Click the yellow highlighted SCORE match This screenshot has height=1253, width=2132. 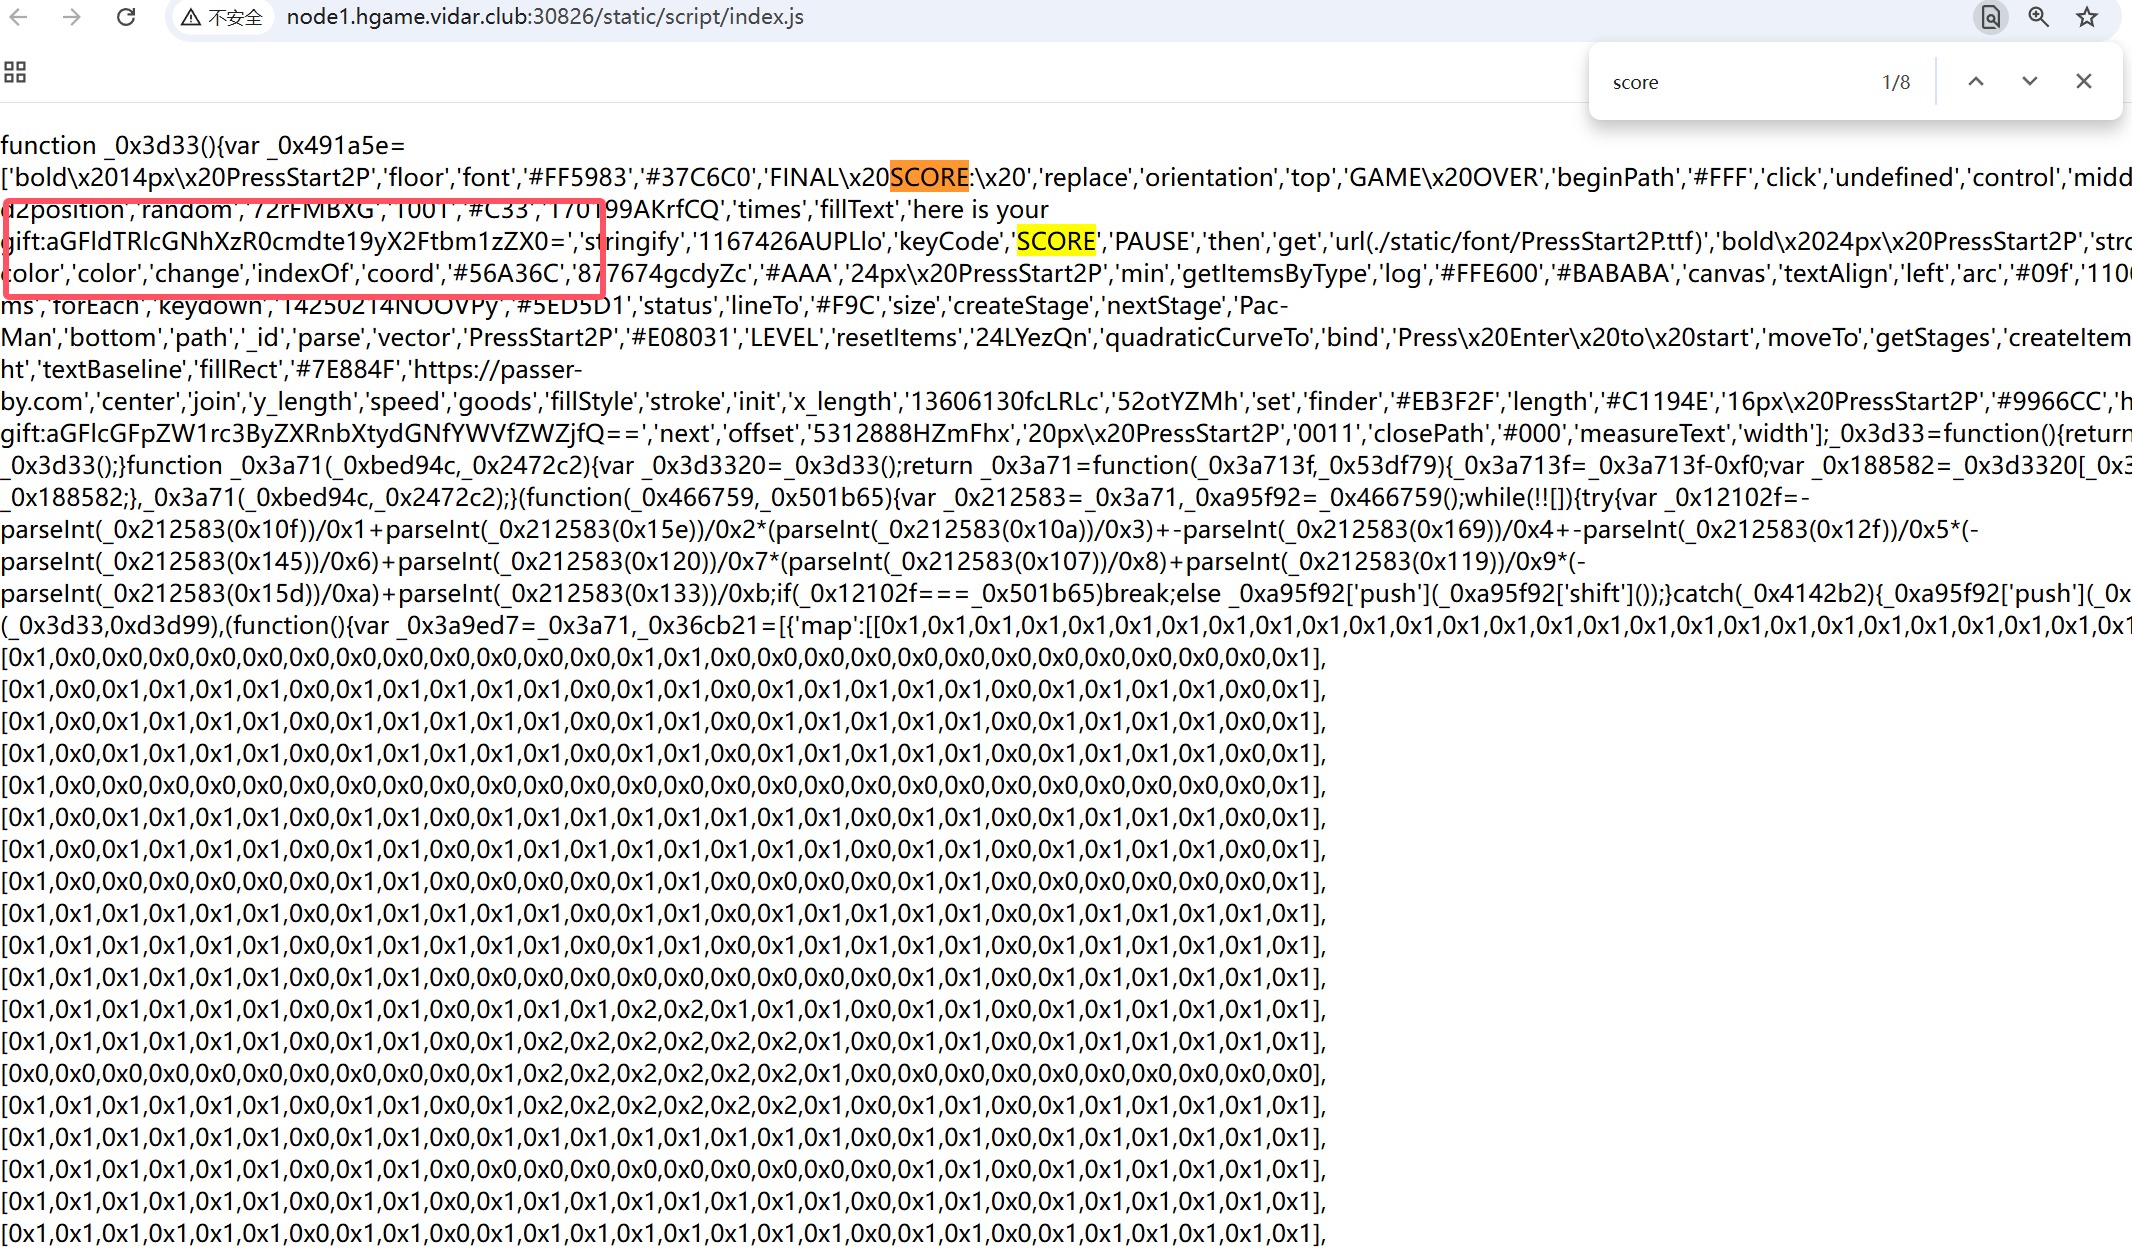tap(1056, 242)
